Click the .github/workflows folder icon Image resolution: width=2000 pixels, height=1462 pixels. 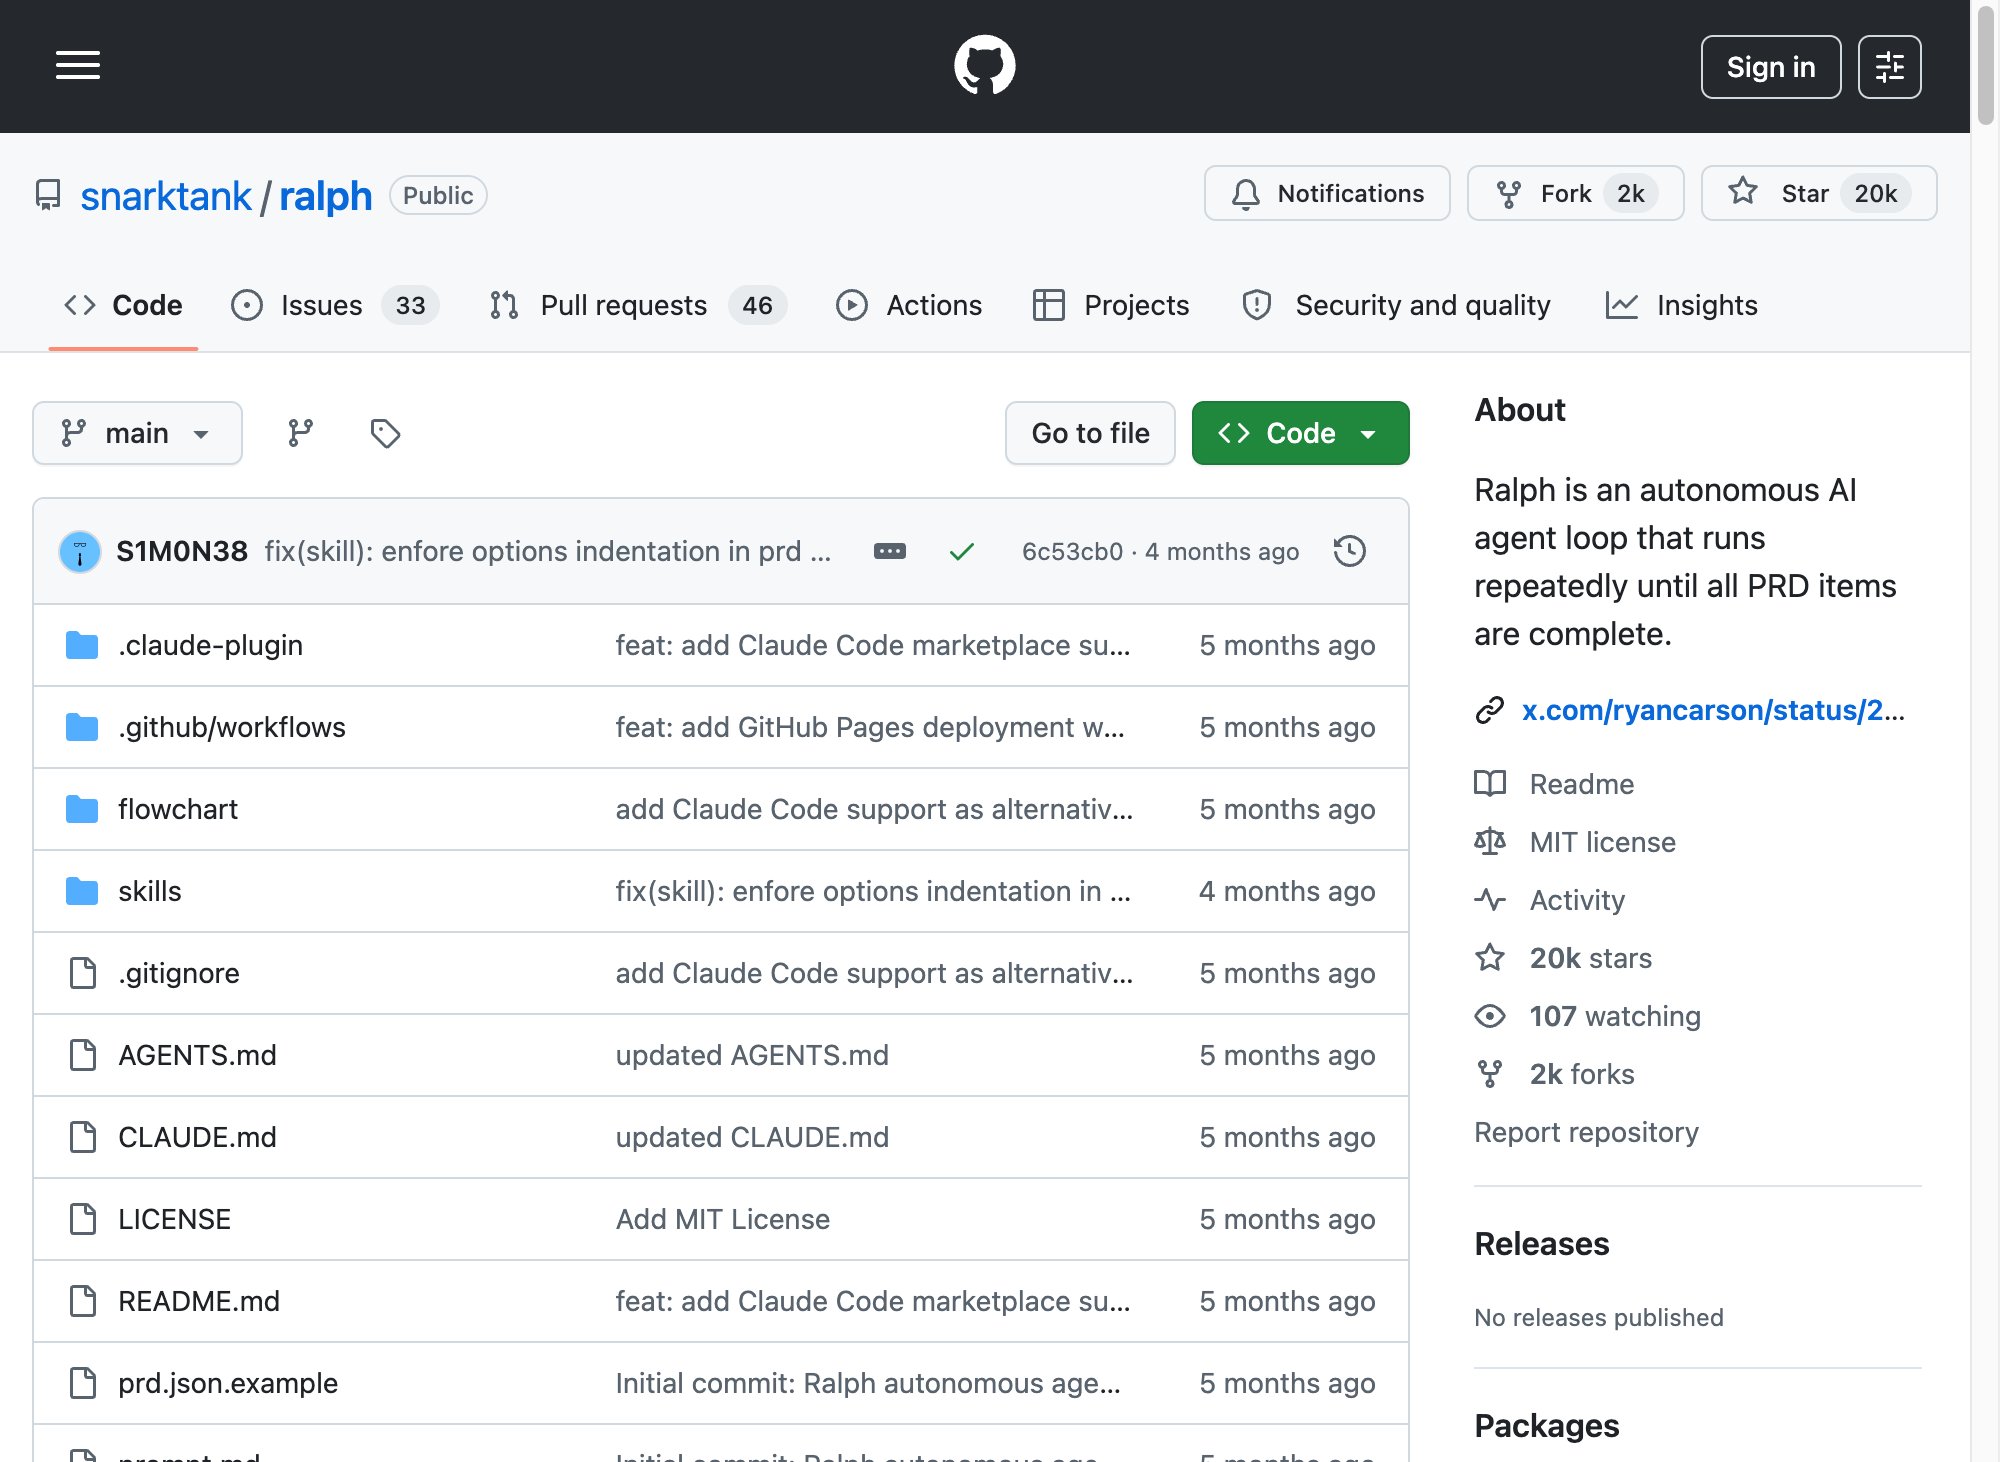point(82,727)
